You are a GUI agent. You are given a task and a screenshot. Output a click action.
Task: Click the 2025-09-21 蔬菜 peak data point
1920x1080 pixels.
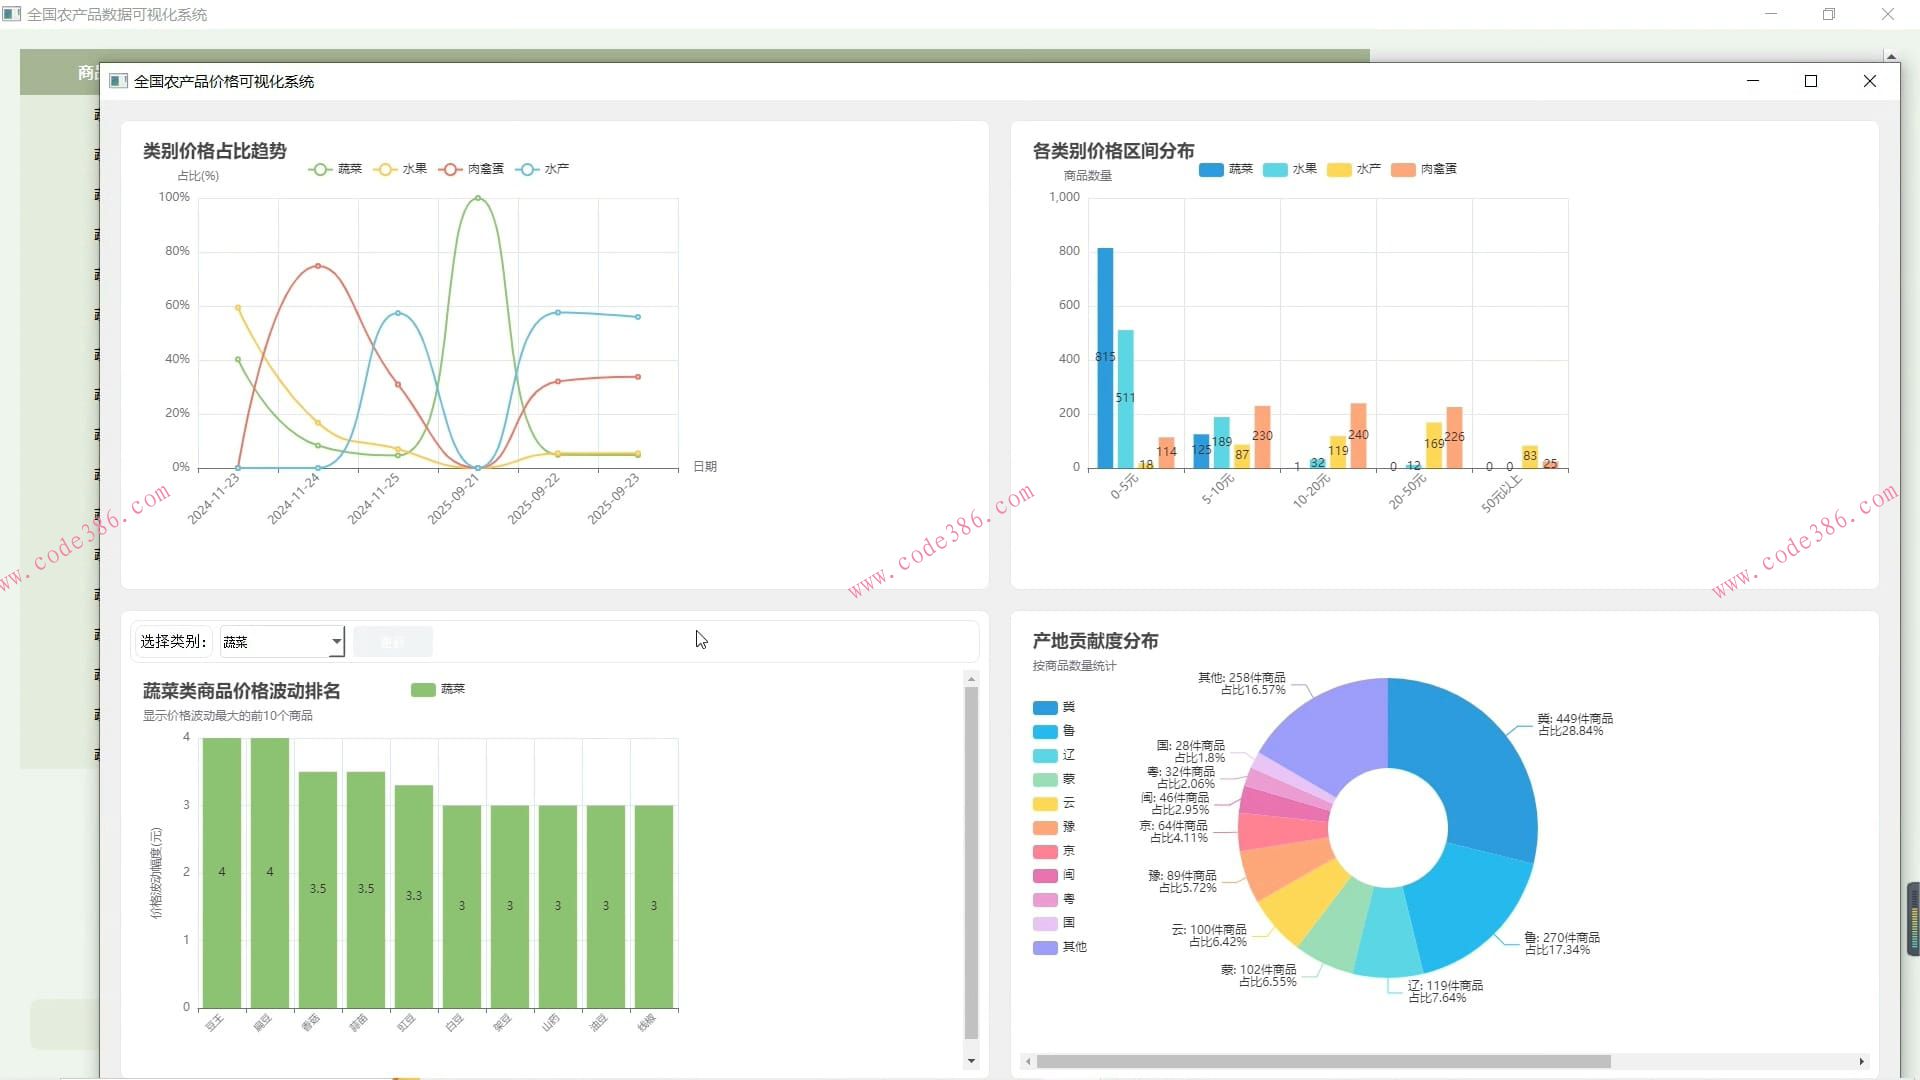(478, 198)
